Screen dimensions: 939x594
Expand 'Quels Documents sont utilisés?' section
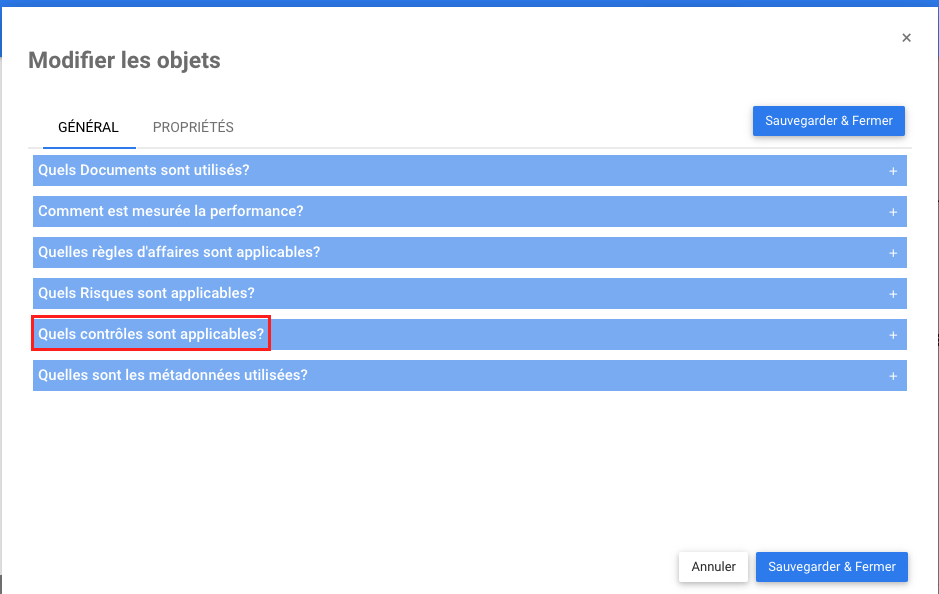point(144,170)
